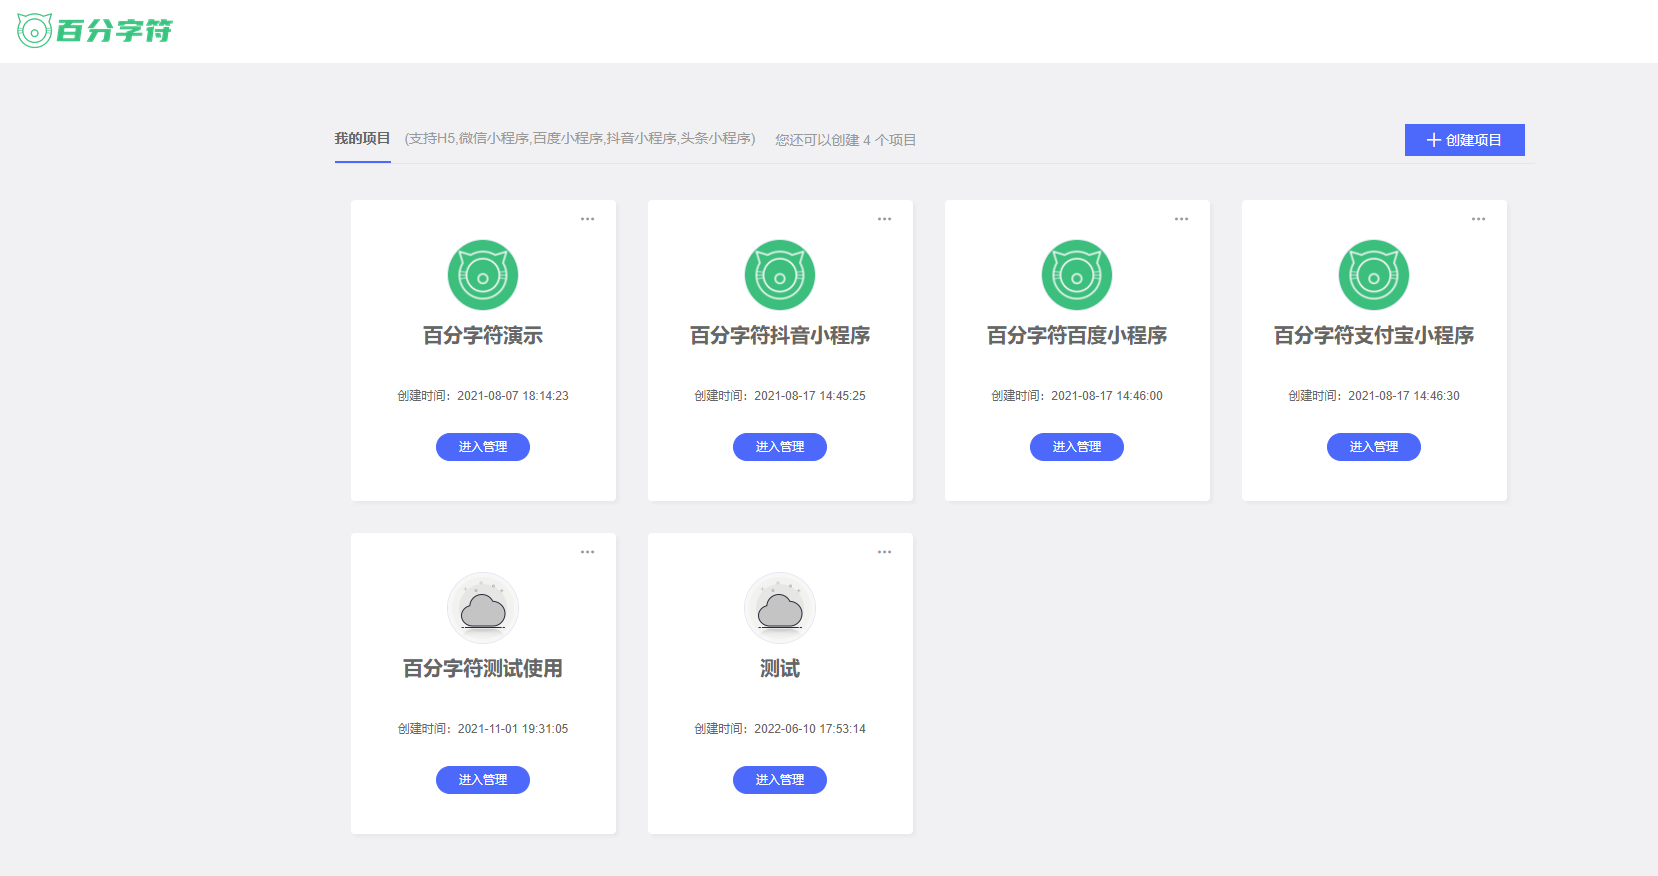Click 进入管理 for 百分字符测试使用
1658x876 pixels.
click(x=483, y=780)
